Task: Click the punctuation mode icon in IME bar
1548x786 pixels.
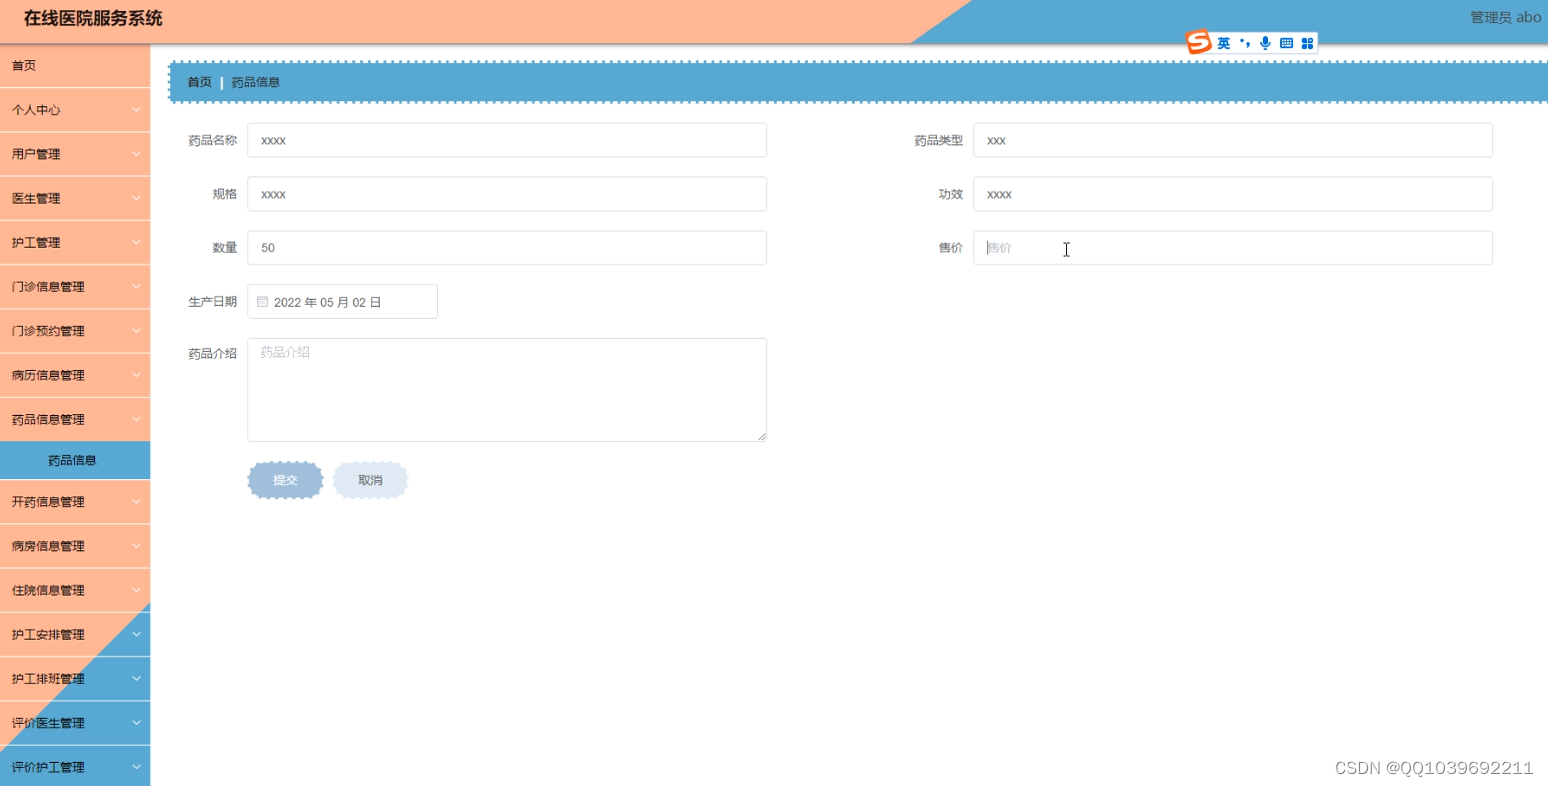Action: (1245, 43)
